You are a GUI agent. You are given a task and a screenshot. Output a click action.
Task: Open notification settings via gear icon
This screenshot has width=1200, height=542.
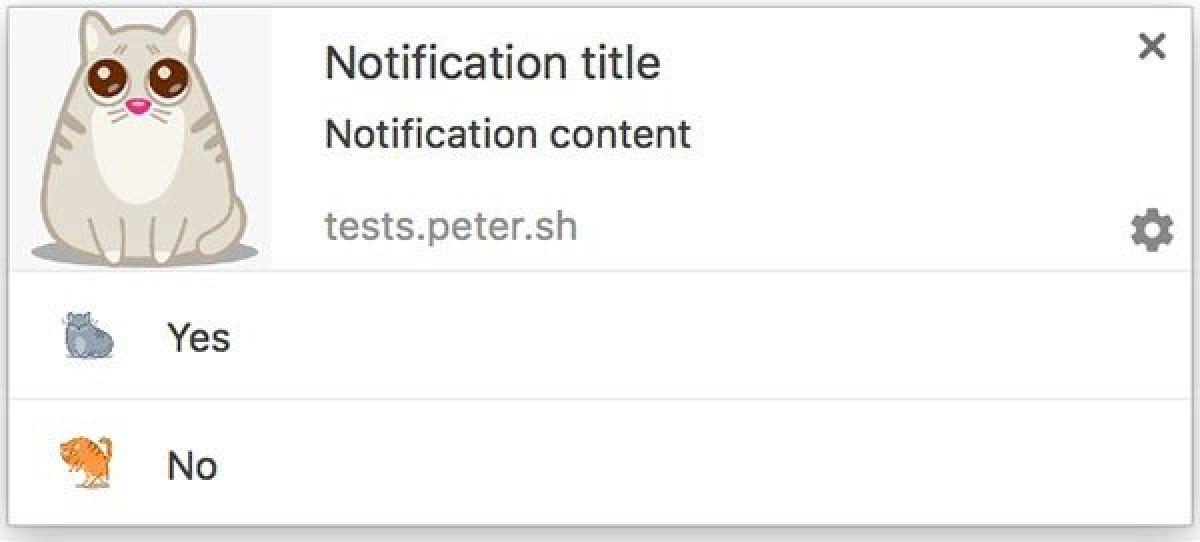1152,231
